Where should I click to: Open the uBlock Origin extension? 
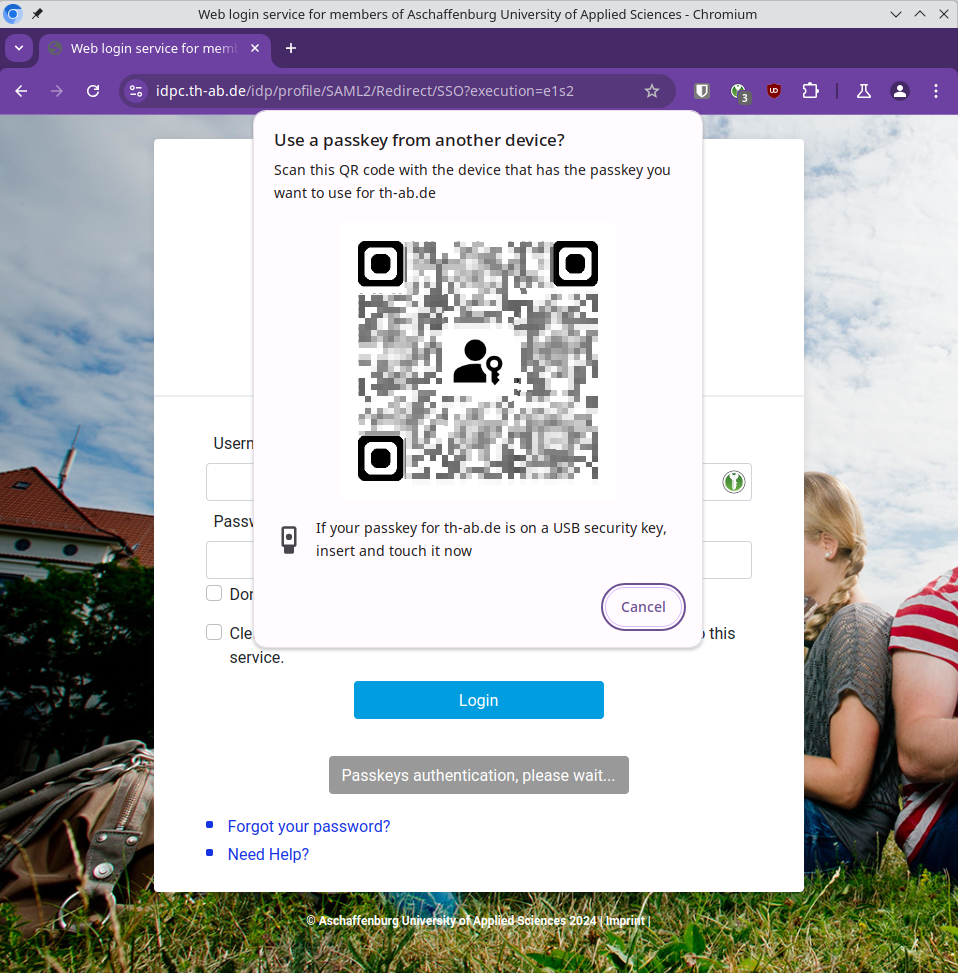click(x=774, y=91)
